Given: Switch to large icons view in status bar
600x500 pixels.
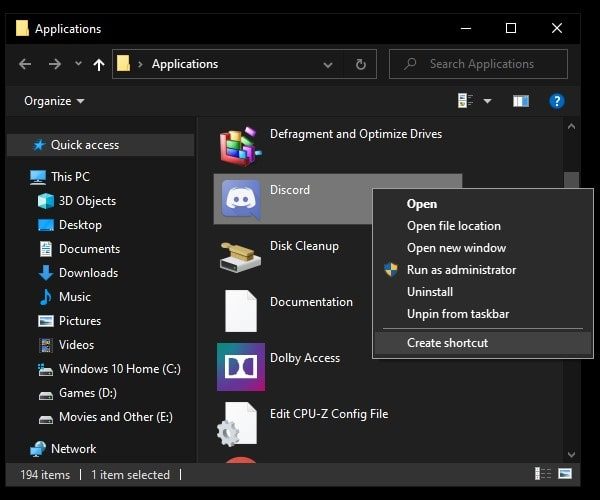Looking at the screenshot, I should [x=564, y=474].
